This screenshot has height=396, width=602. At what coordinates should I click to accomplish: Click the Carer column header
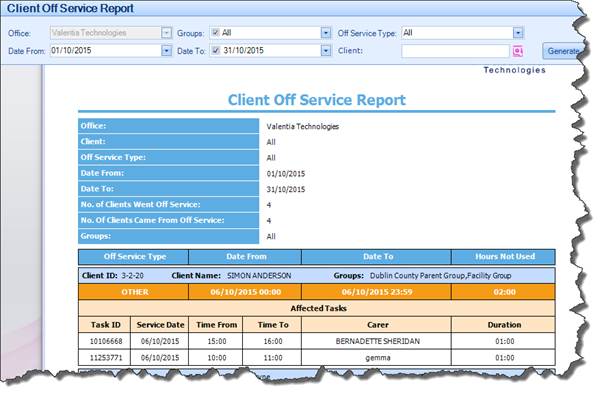(377, 325)
